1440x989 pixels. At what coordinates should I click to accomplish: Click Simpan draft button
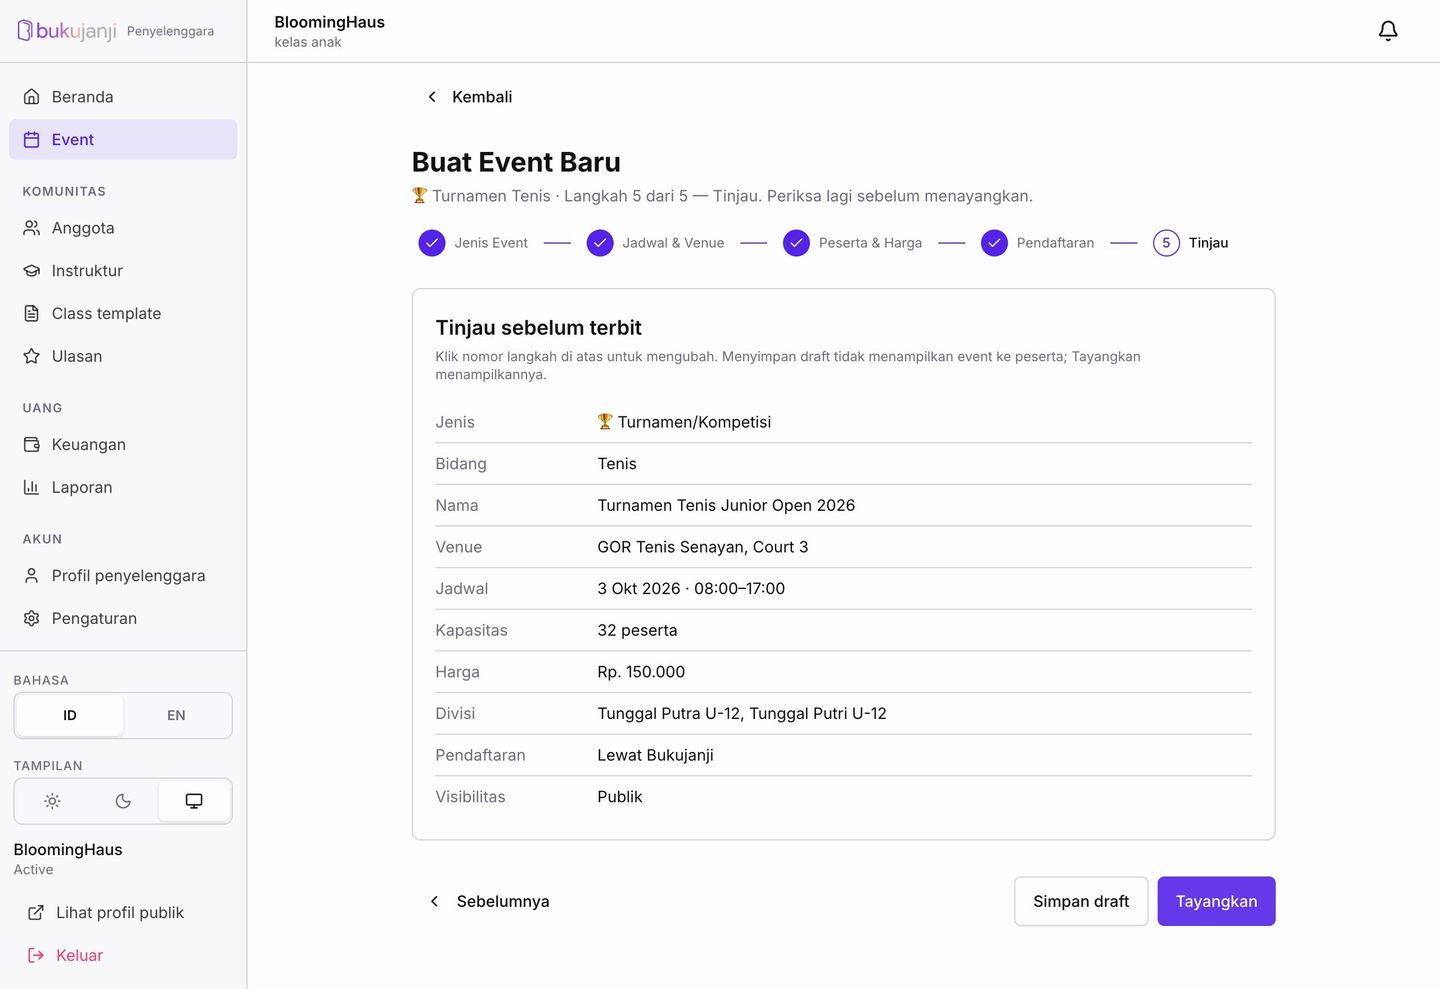[1081, 902]
